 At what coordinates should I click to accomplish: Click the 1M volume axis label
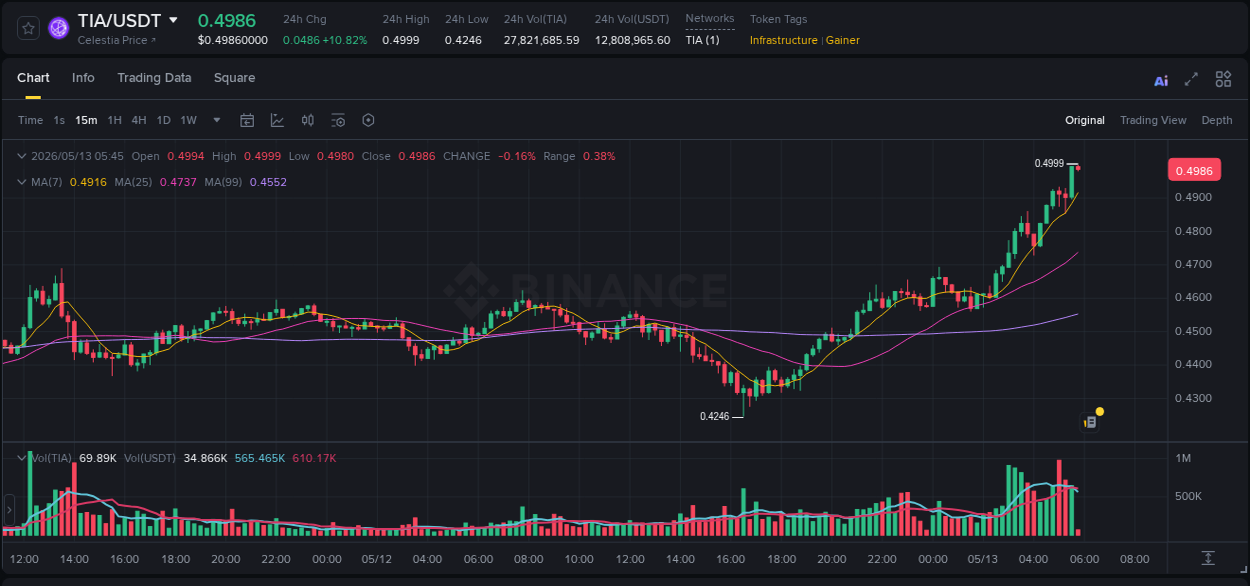pos(1183,458)
